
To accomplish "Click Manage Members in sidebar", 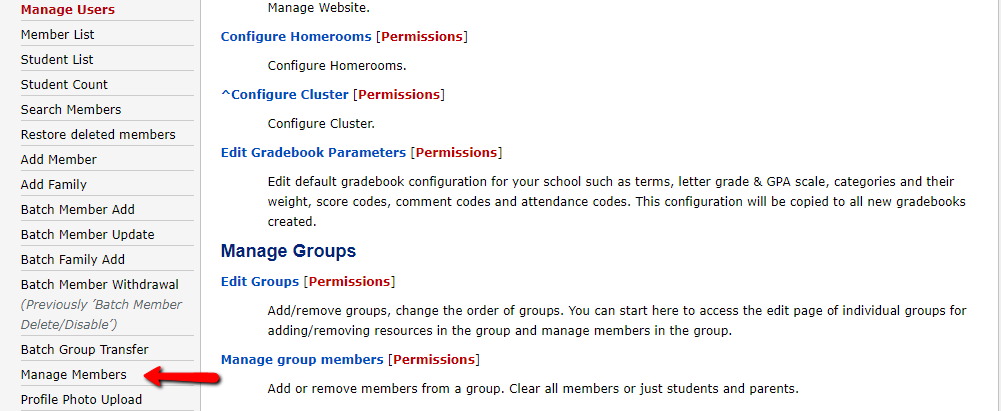I will (x=74, y=374).
